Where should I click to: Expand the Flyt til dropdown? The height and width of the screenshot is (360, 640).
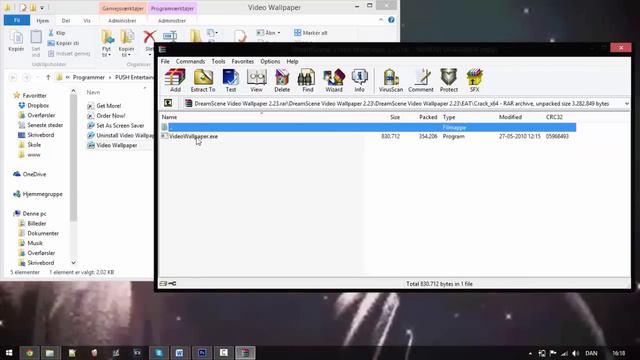click(107, 52)
